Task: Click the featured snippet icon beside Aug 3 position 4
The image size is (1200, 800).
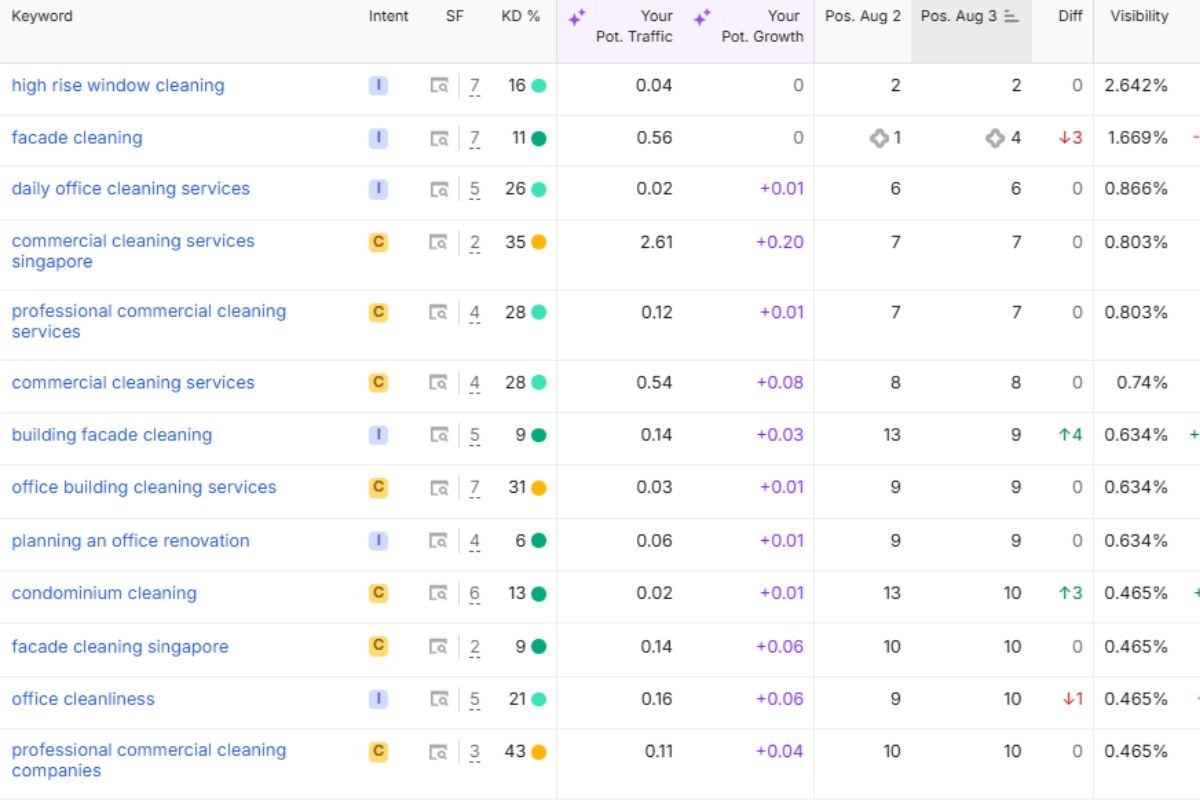Action: click(x=994, y=138)
